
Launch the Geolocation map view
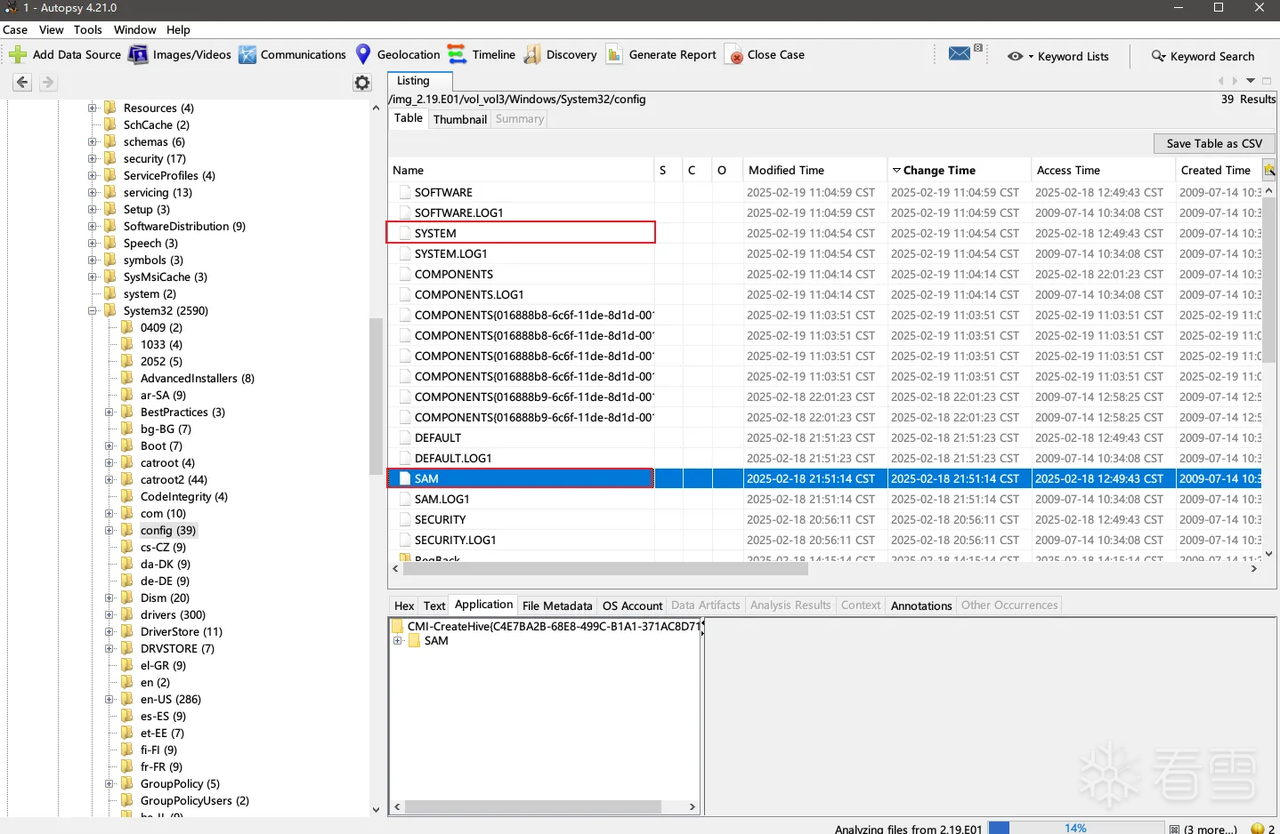pyautogui.click(x=397, y=55)
